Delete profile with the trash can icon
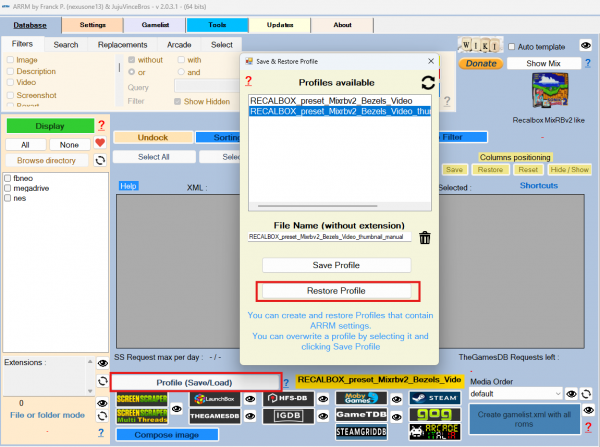The width and height of the screenshot is (600, 447). [425, 238]
